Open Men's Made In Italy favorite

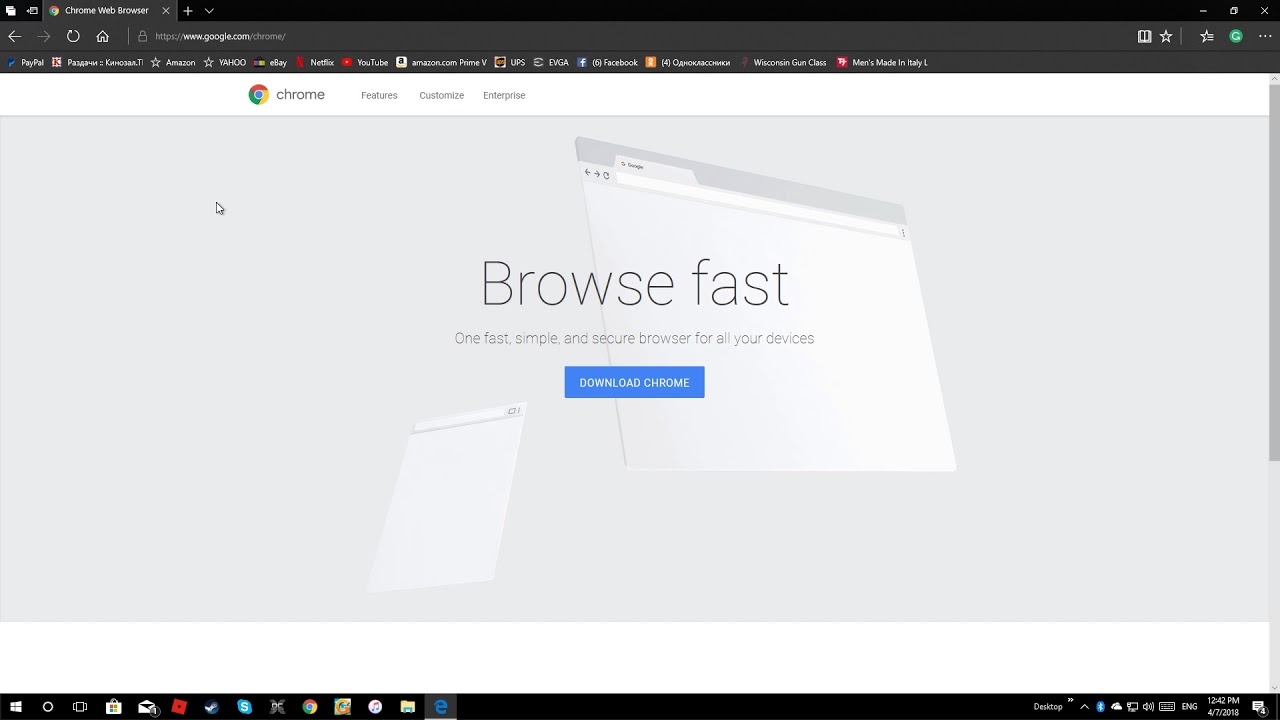pos(882,62)
